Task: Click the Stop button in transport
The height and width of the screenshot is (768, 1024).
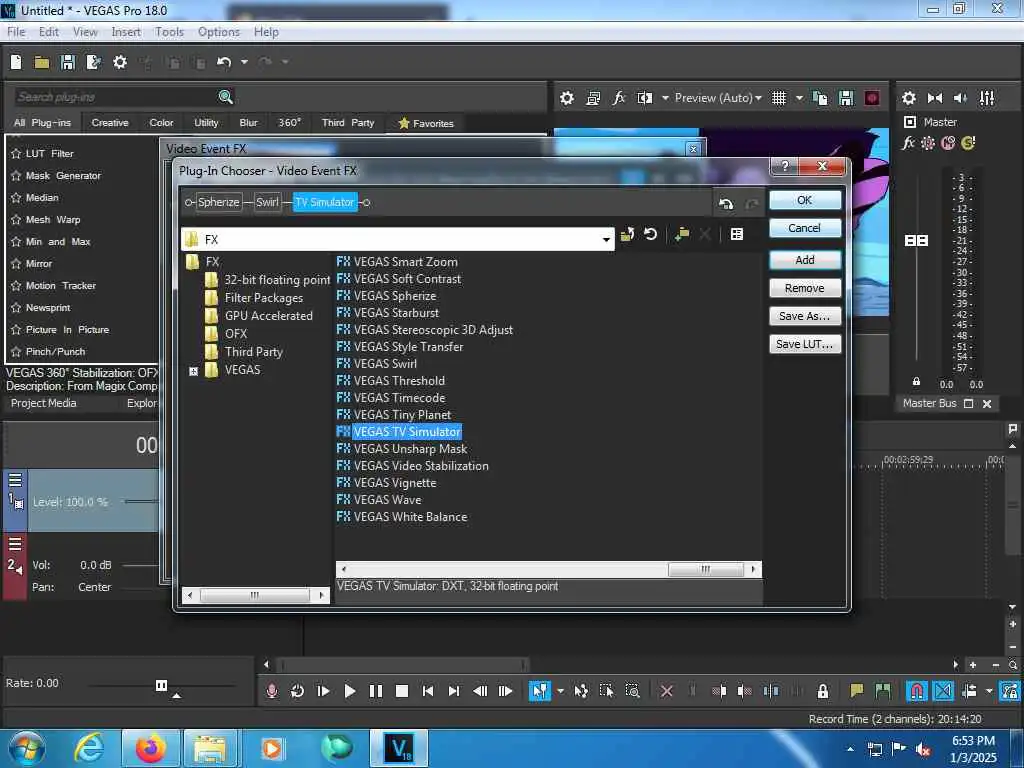Action: (402, 691)
